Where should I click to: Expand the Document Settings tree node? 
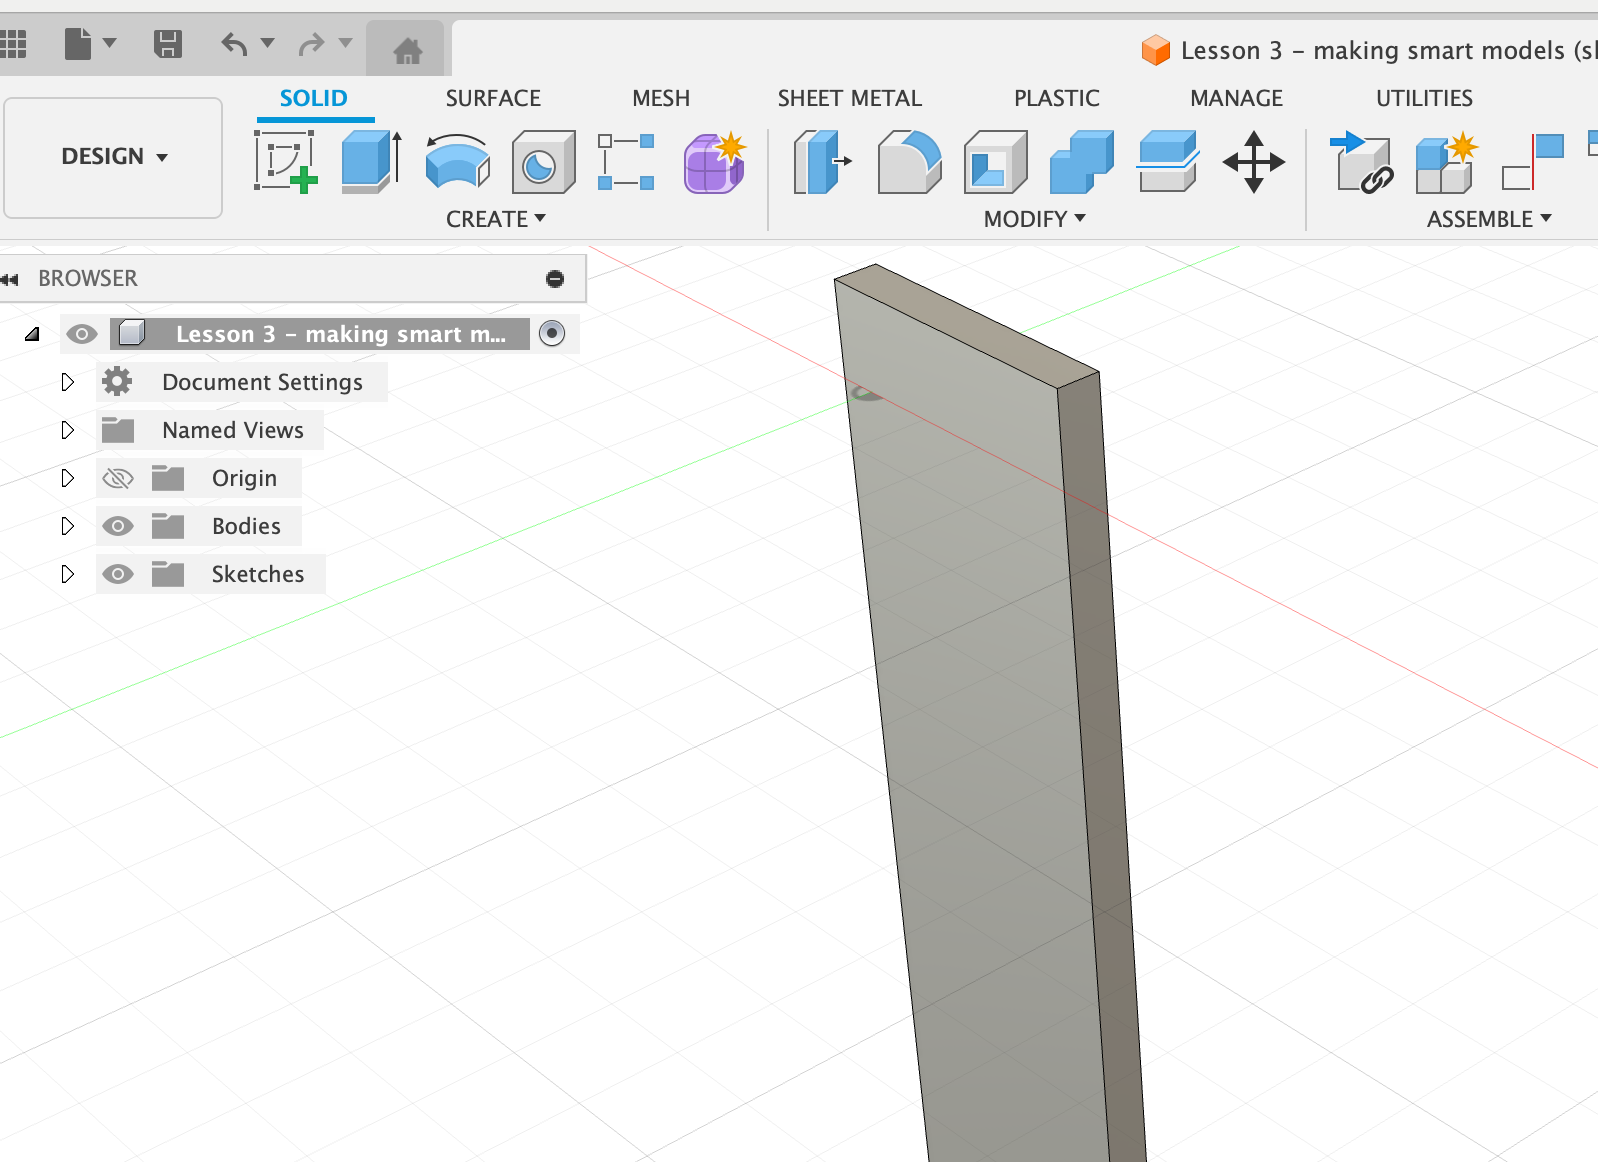tap(67, 382)
